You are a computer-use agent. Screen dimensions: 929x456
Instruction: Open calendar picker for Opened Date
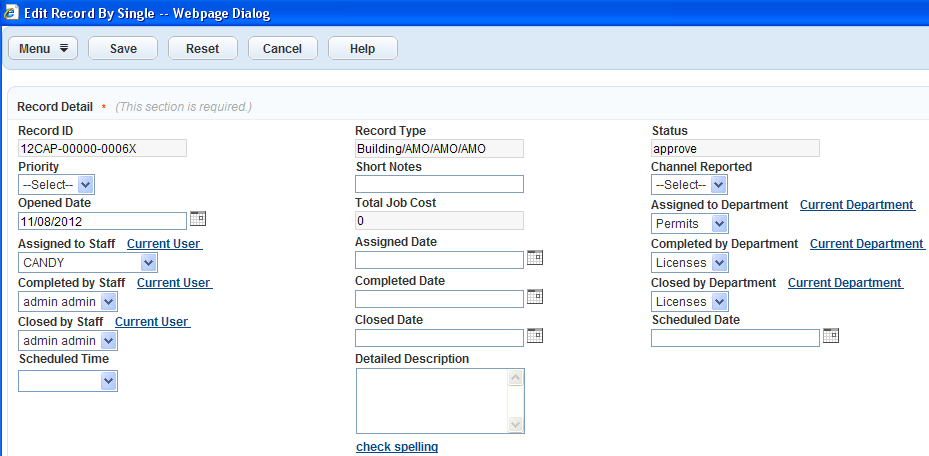point(197,219)
